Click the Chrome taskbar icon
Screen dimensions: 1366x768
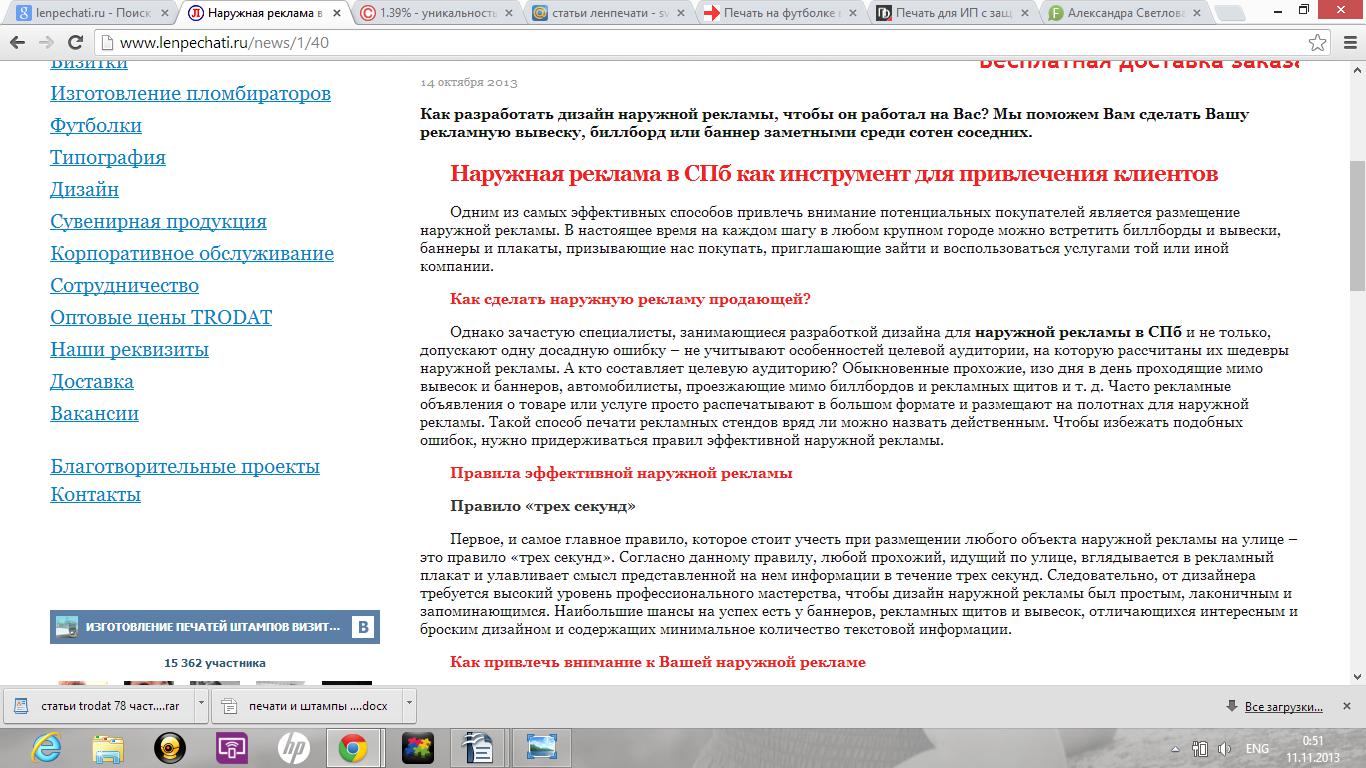pyautogui.click(x=353, y=748)
